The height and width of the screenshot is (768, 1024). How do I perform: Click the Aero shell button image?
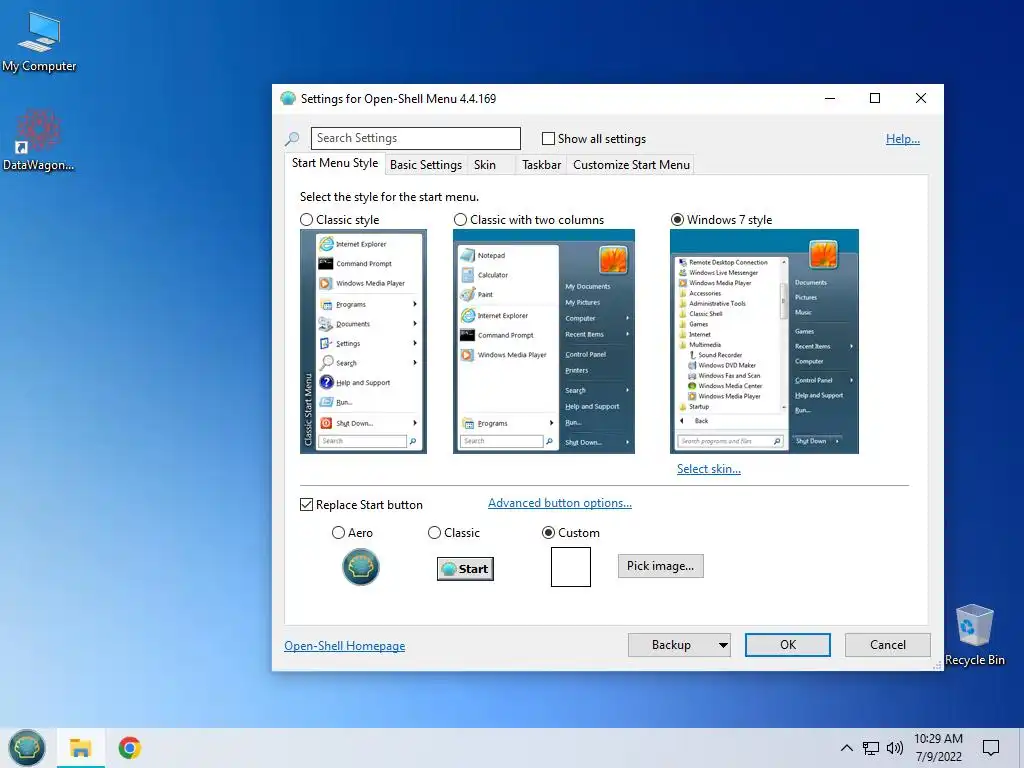(360, 567)
